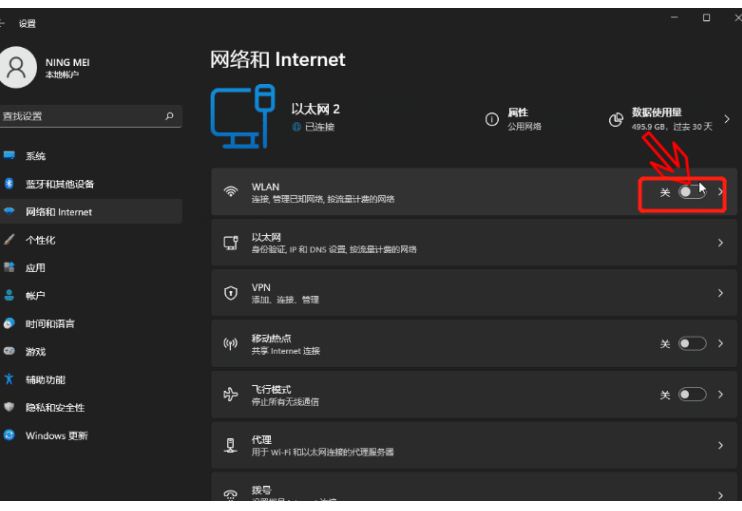Select Personalization (个性化) in sidebar
The image size is (742, 511).
pos(40,240)
